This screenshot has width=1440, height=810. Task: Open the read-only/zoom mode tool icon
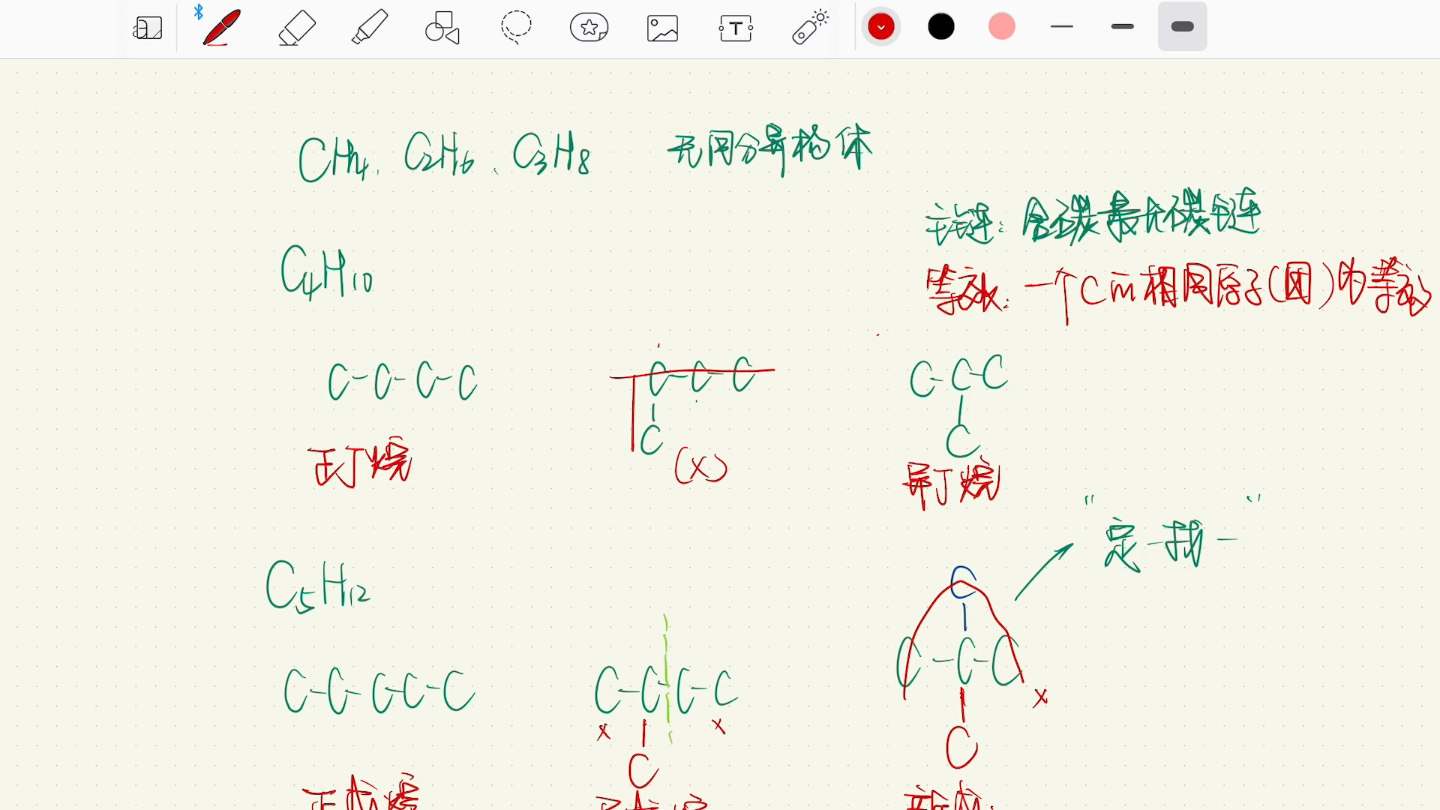click(x=147, y=28)
